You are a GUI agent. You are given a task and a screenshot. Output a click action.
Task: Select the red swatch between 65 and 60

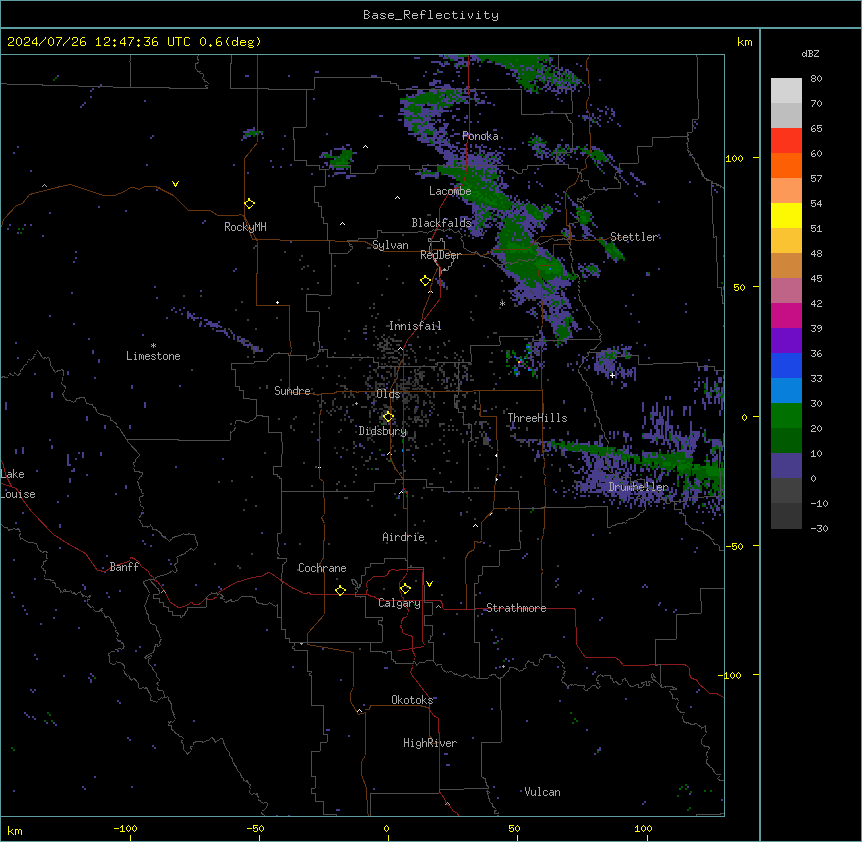pyautogui.click(x=786, y=141)
